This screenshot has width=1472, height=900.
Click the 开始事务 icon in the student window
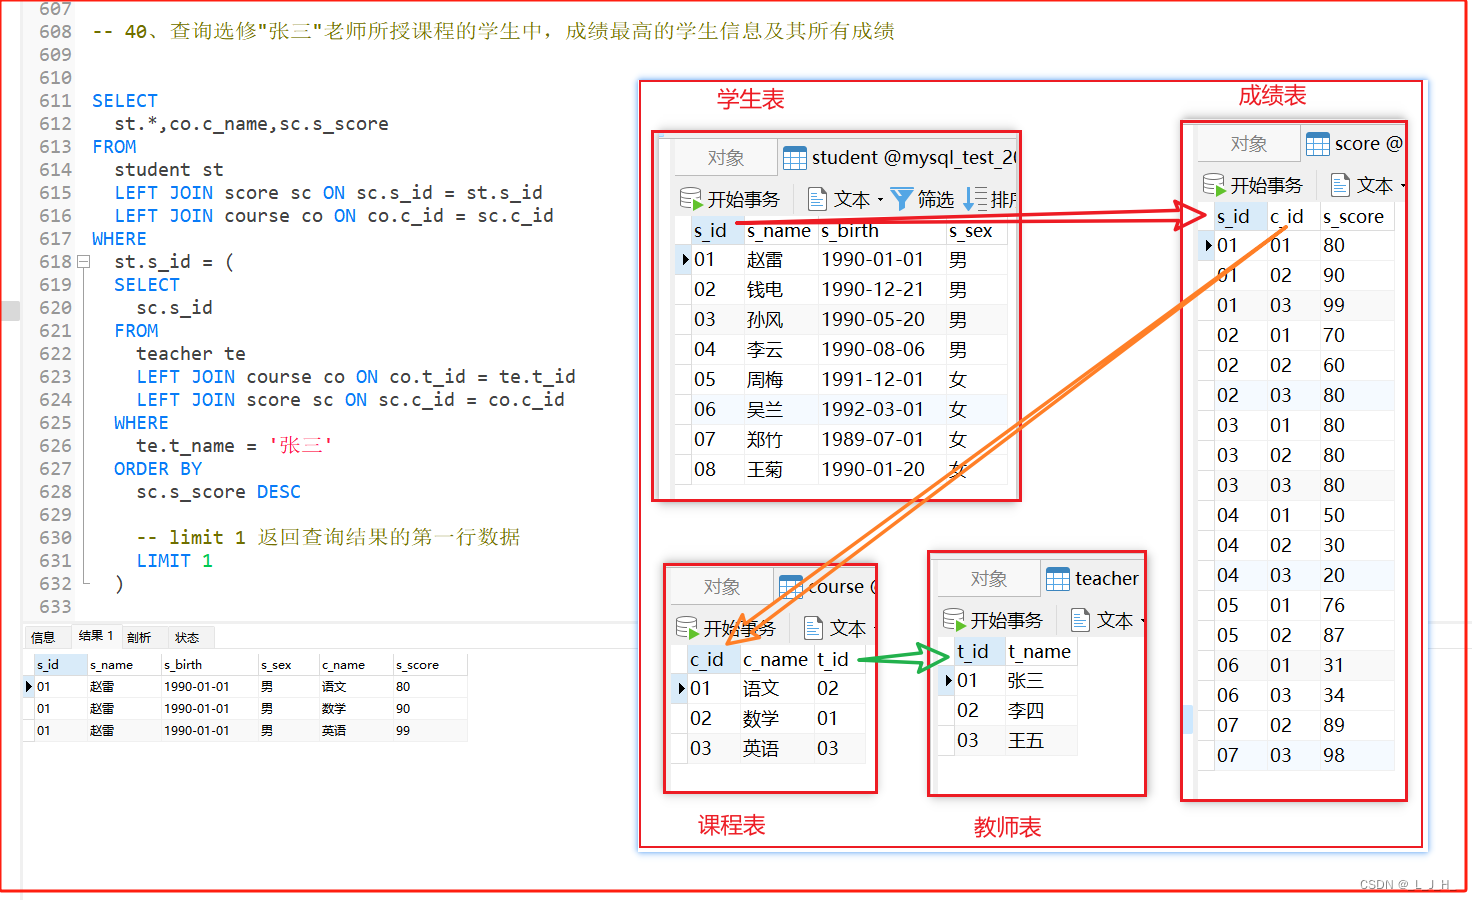[x=691, y=198]
